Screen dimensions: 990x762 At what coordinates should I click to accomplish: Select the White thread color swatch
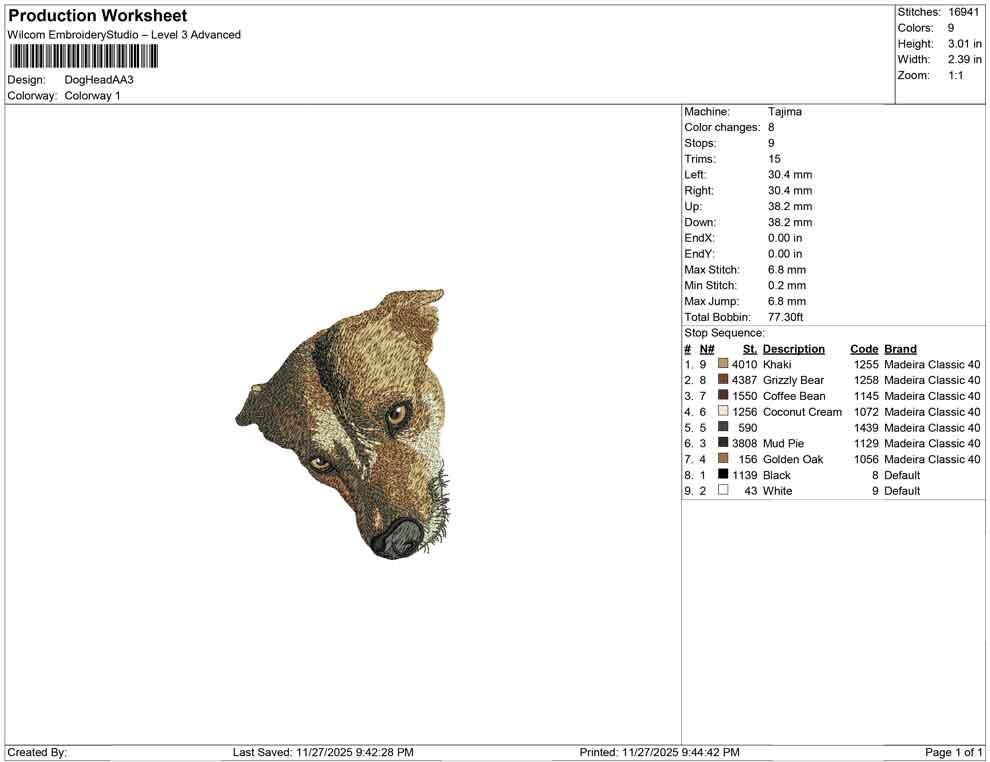[x=723, y=491]
